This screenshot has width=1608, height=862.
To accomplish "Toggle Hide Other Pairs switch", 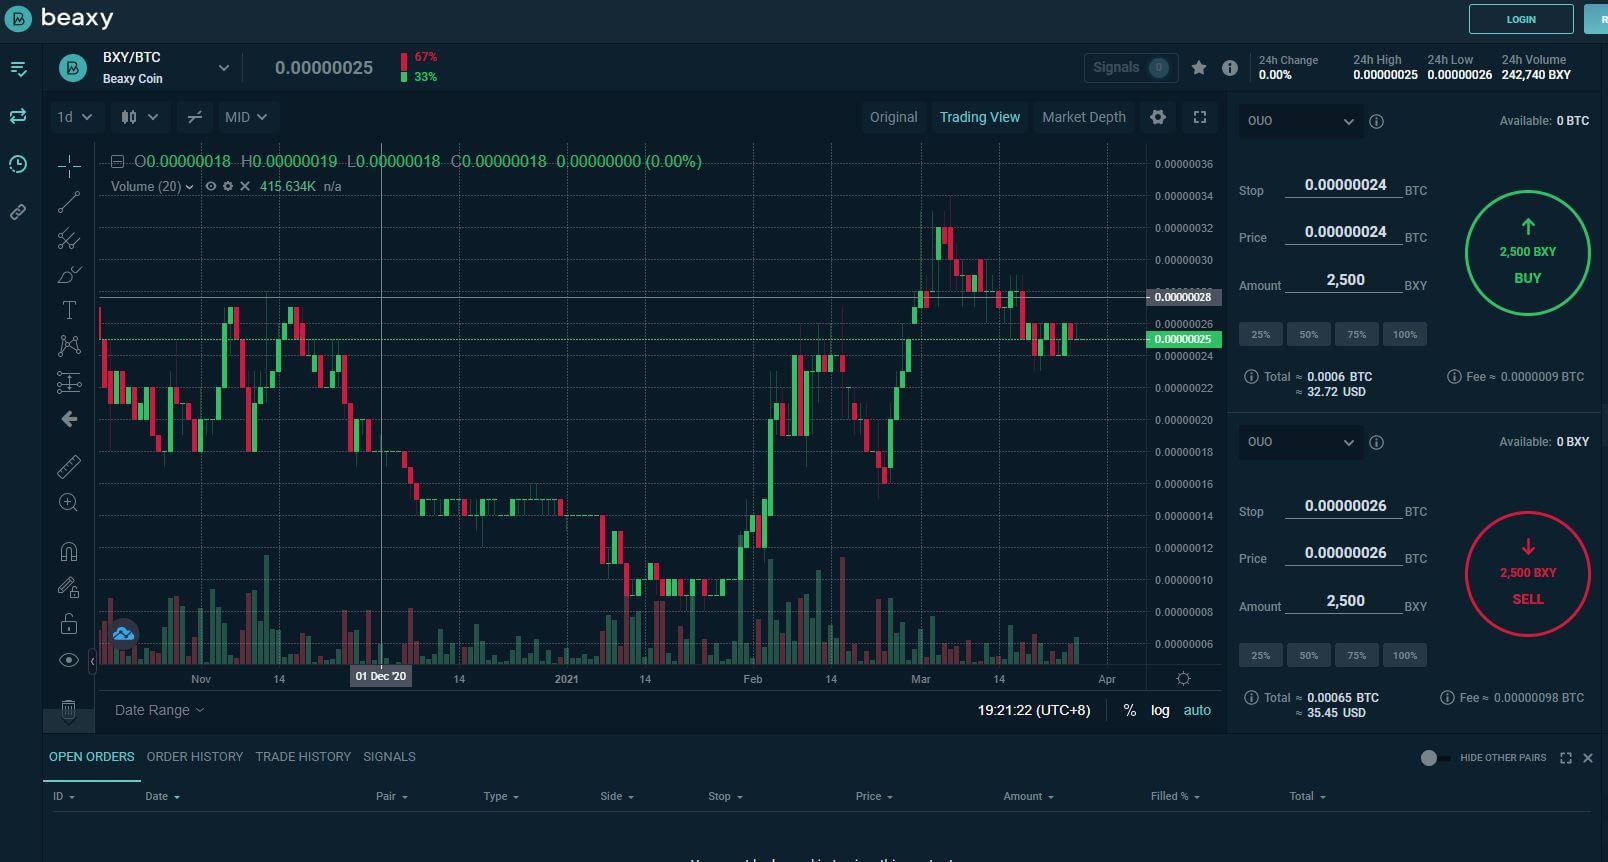I will click(1435, 758).
